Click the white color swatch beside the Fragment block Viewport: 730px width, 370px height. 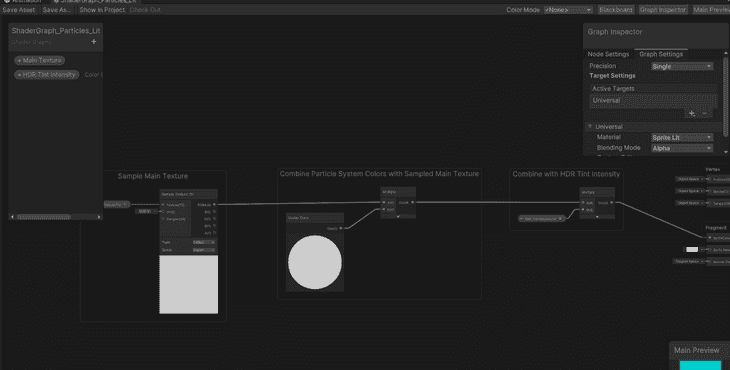click(692, 249)
